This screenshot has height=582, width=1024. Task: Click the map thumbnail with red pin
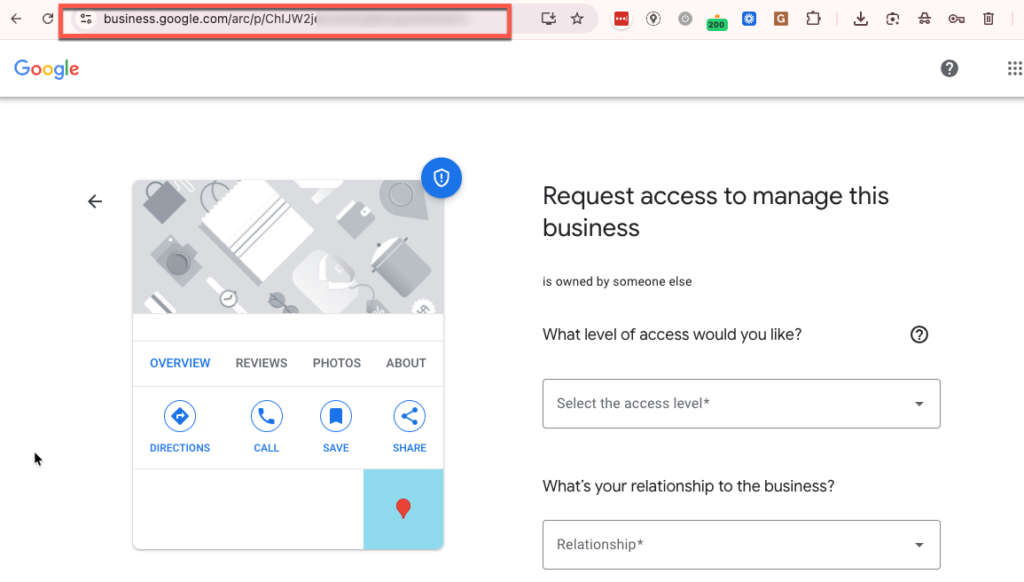click(x=403, y=509)
